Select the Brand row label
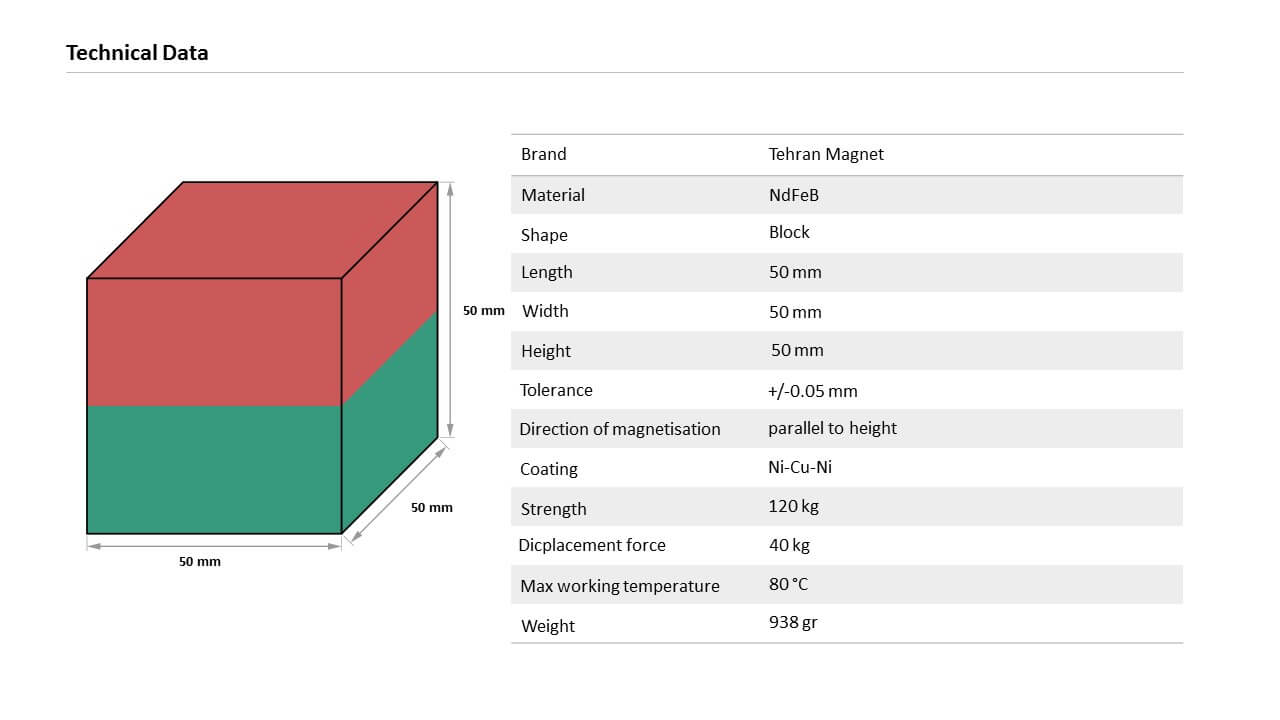 coord(544,154)
